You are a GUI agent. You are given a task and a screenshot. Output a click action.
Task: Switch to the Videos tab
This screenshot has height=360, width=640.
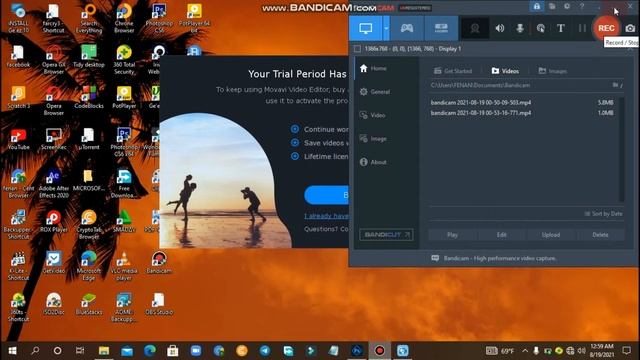pos(505,71)
